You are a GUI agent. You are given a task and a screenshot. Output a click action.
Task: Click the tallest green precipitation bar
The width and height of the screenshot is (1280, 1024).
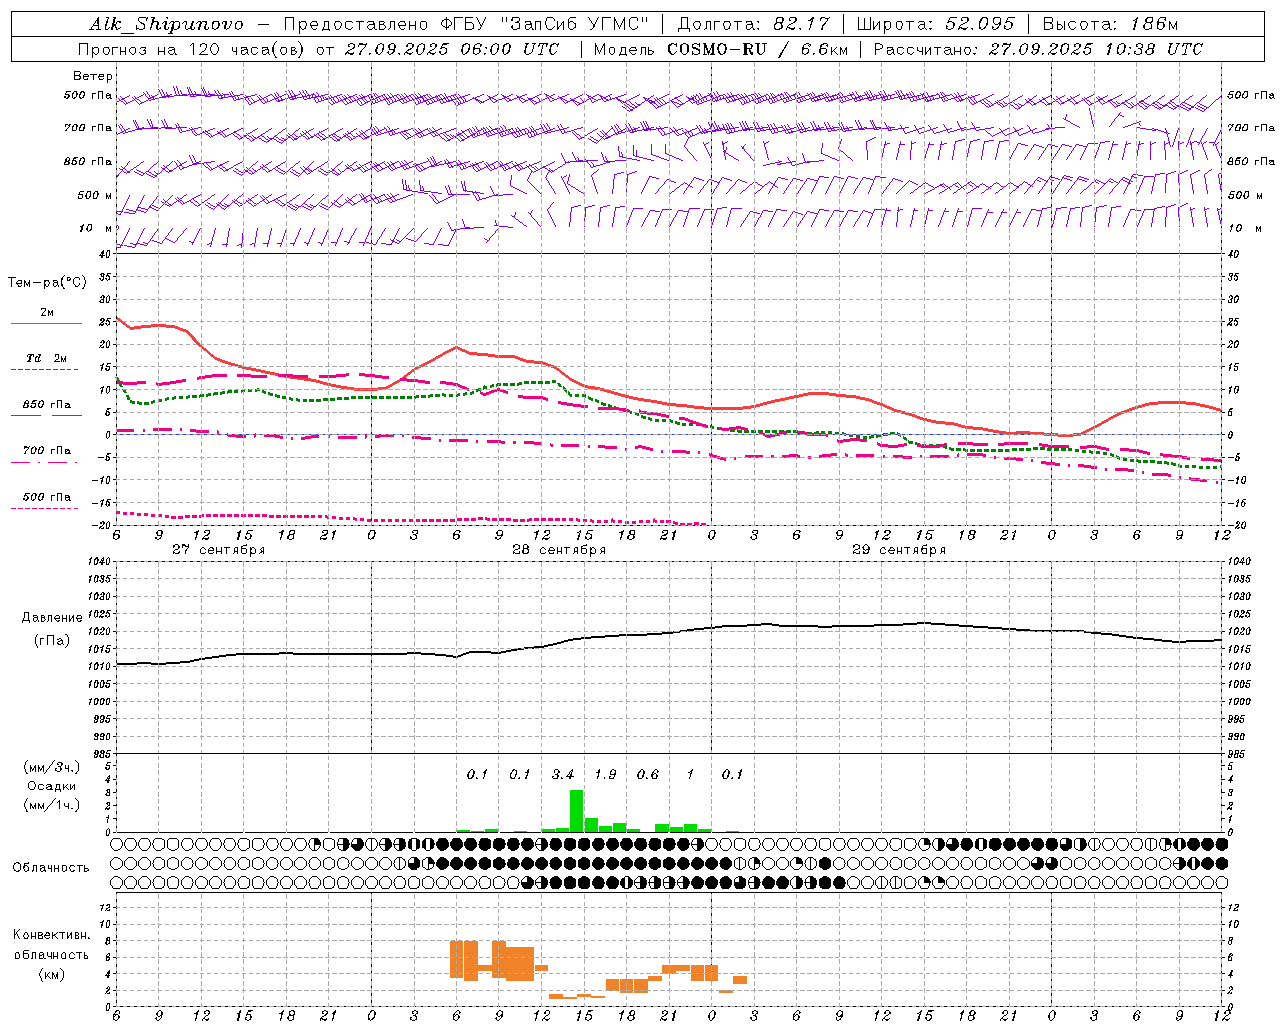coord(576,811)
